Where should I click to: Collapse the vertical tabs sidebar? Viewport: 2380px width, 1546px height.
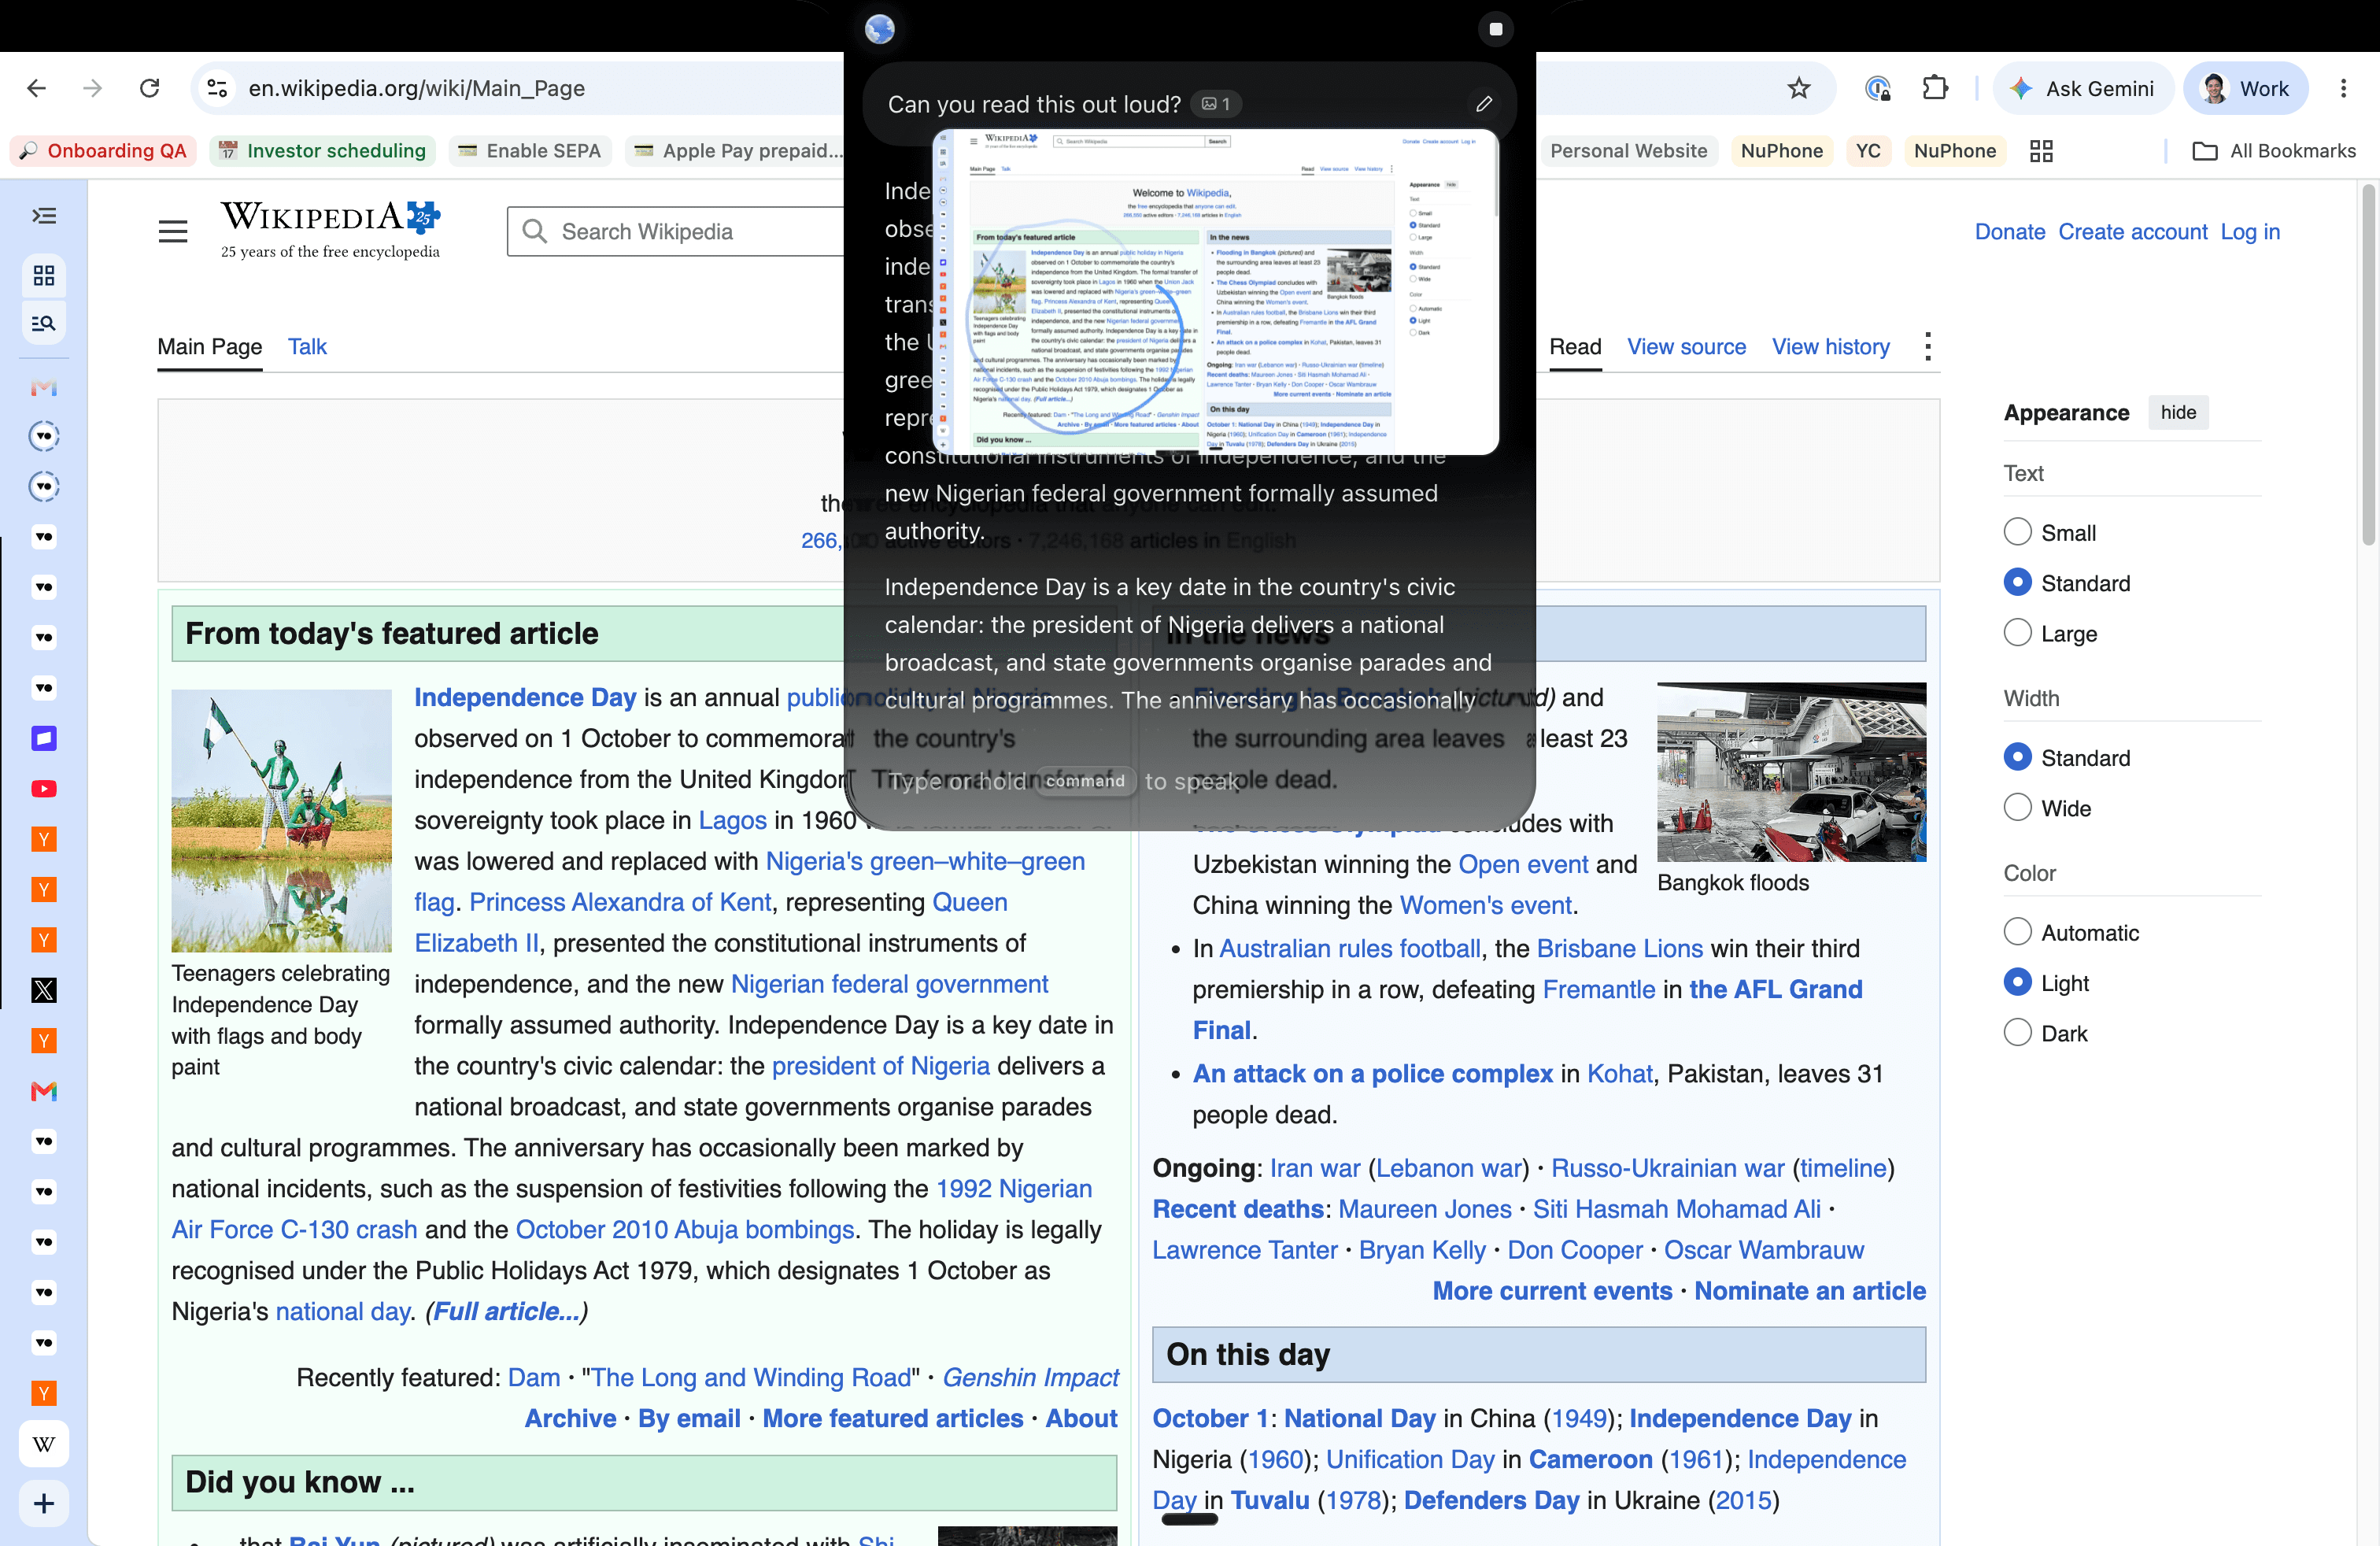(44, 215)
